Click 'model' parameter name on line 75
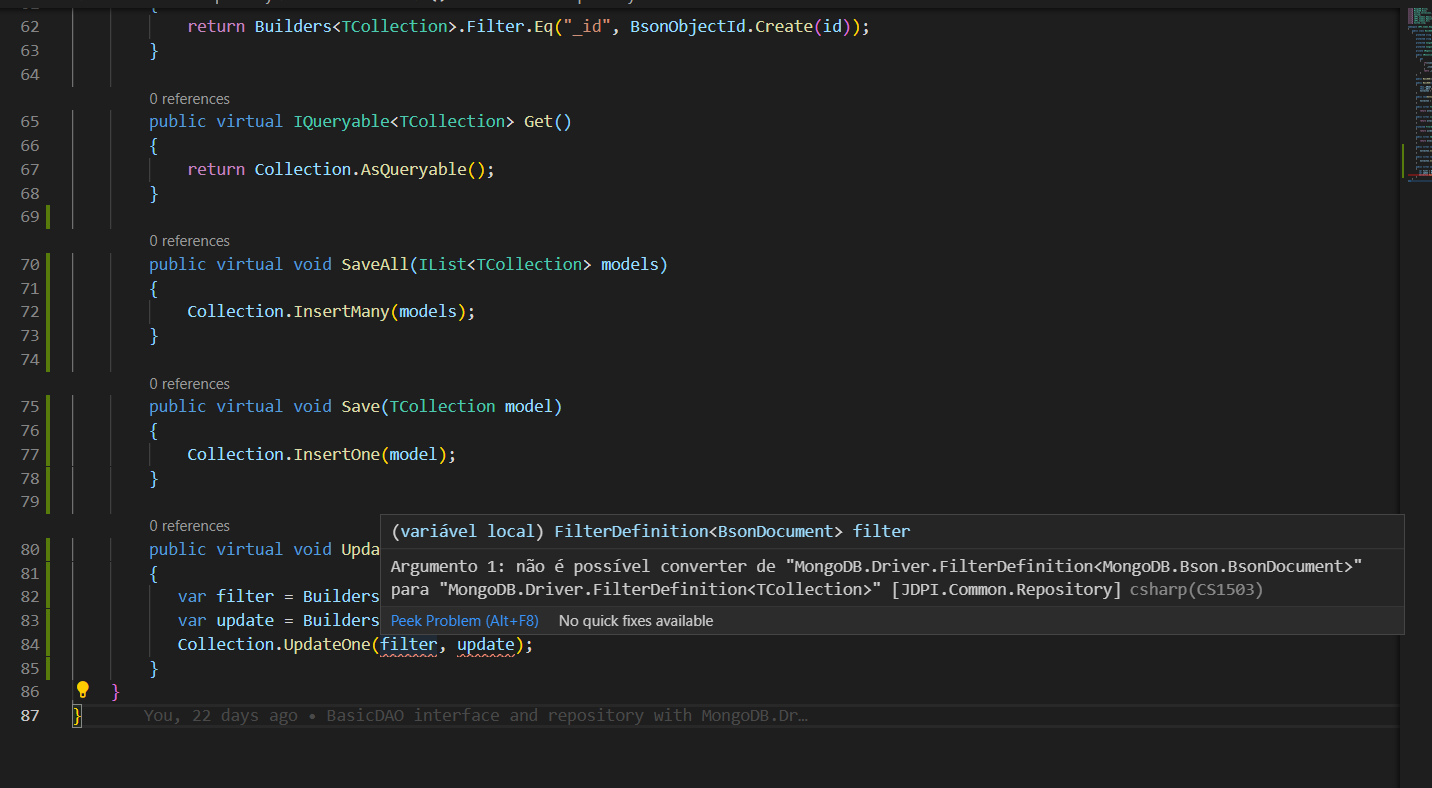 click(529, 406)
